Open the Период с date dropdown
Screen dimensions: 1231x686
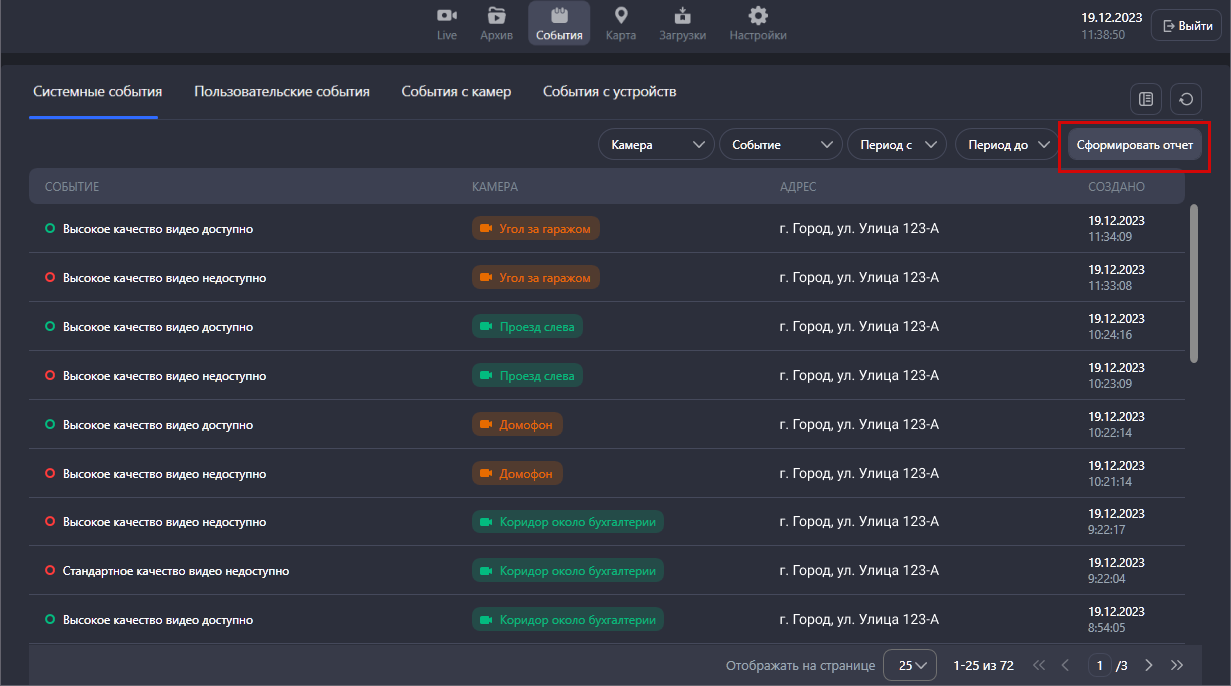click(x=896, y=145)
